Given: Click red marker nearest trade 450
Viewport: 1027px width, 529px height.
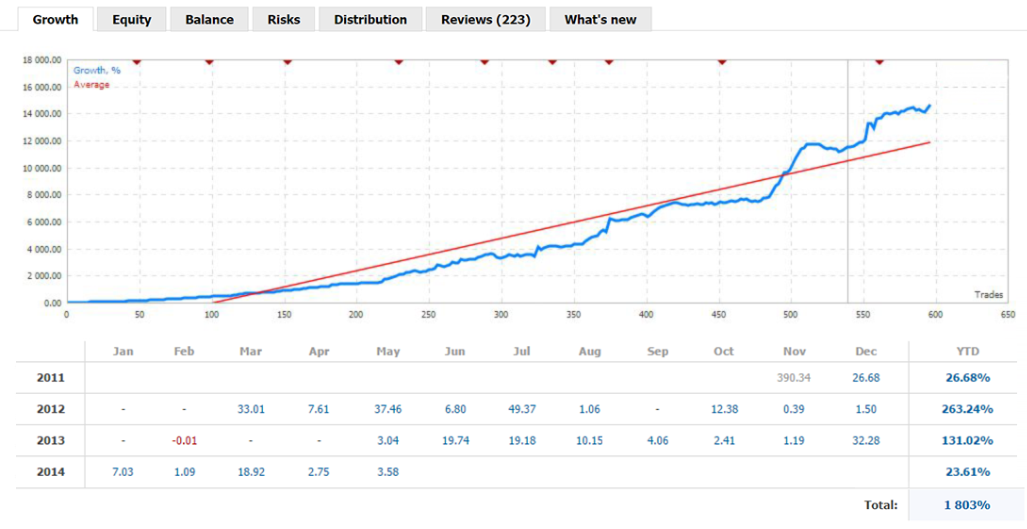Looking at the screenshot, I should click(x=722, y=61).
